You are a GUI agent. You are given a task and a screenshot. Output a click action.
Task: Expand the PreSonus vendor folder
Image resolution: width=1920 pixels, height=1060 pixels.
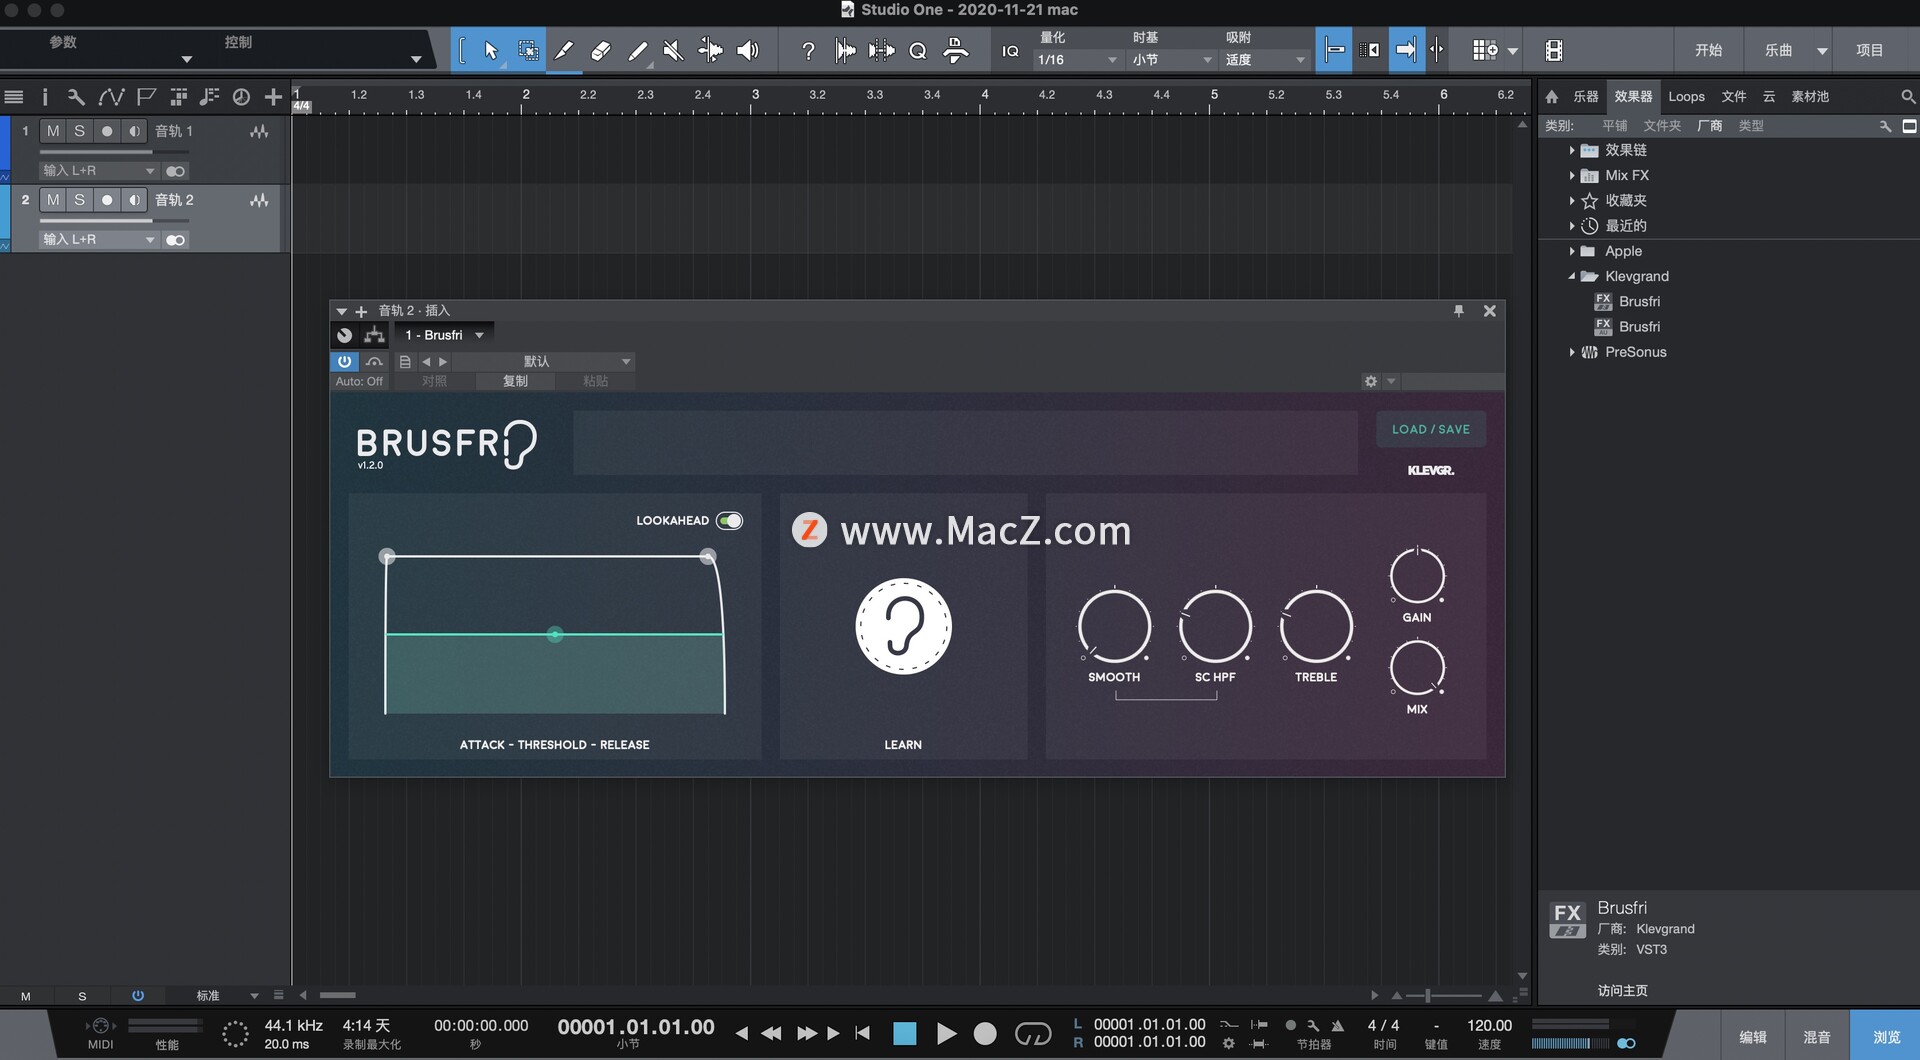pyautogui.click(x=1572, y=352)
